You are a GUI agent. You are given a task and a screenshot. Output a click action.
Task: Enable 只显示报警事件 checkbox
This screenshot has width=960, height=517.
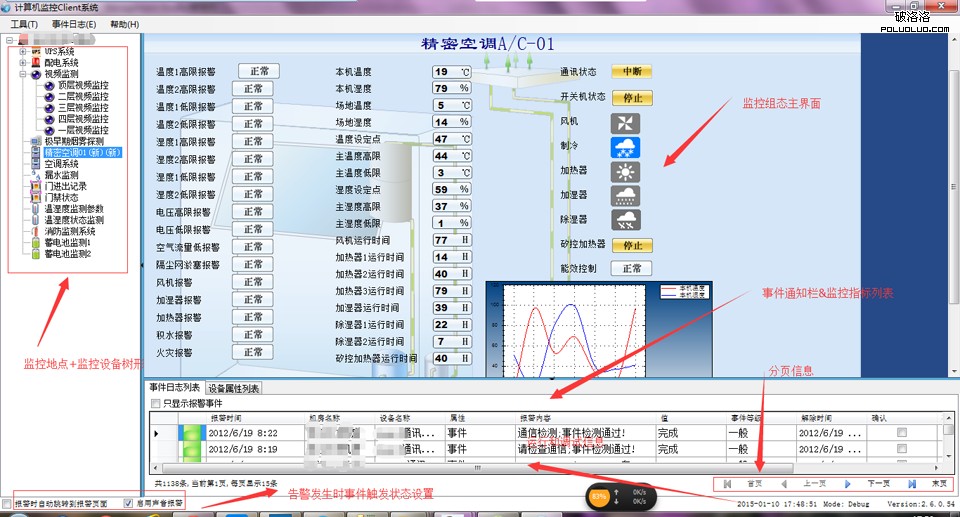pos(154,403)
